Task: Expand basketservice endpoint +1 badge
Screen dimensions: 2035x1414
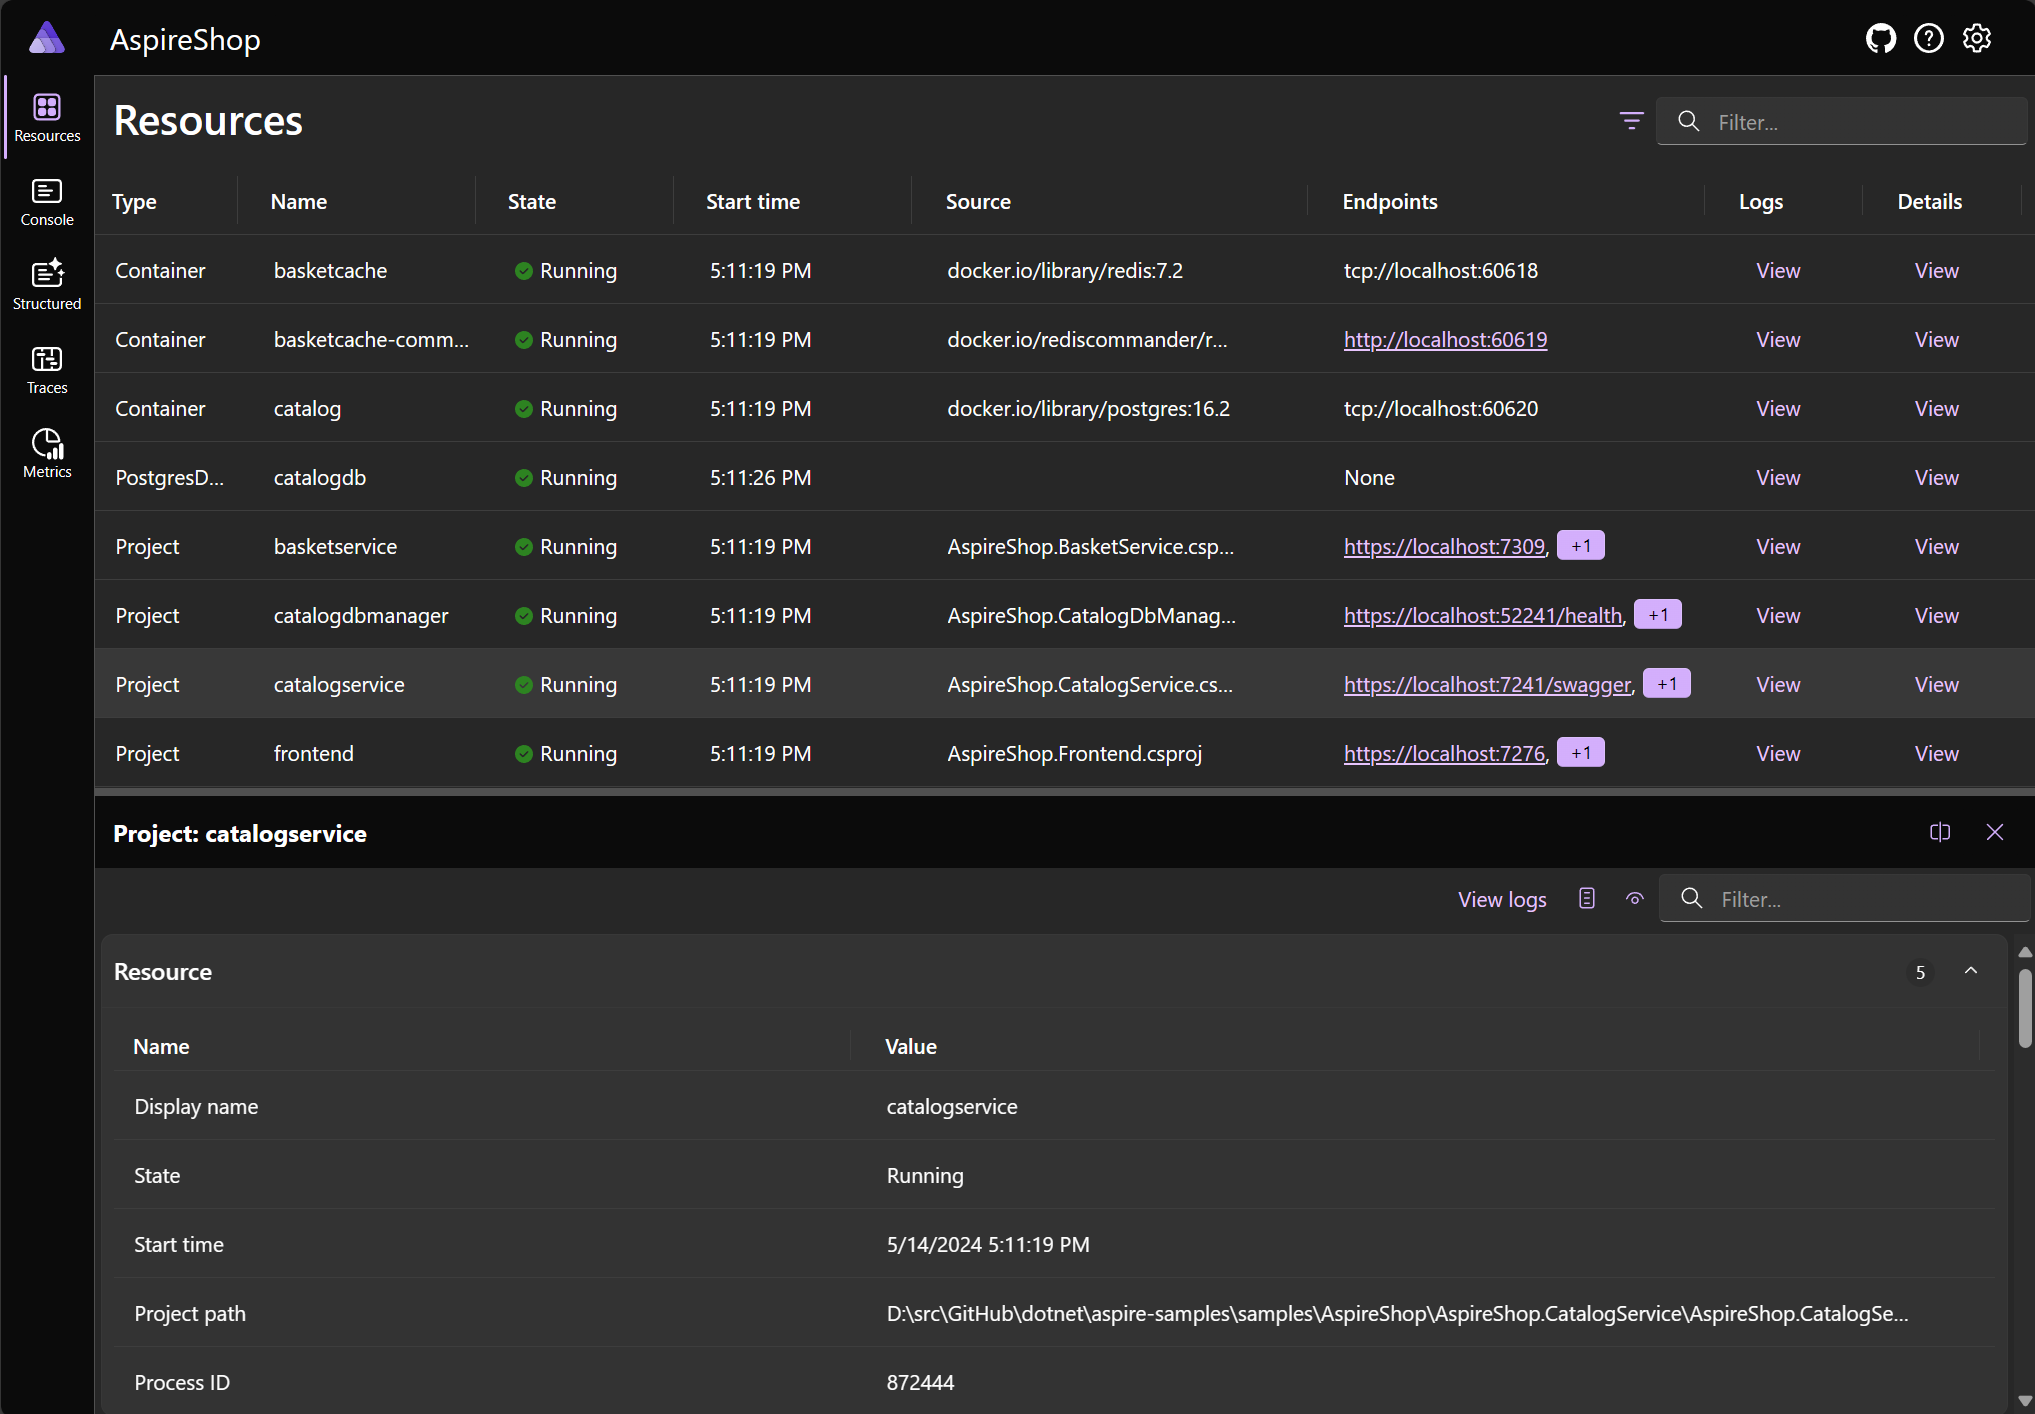Action: (1583, 546)
